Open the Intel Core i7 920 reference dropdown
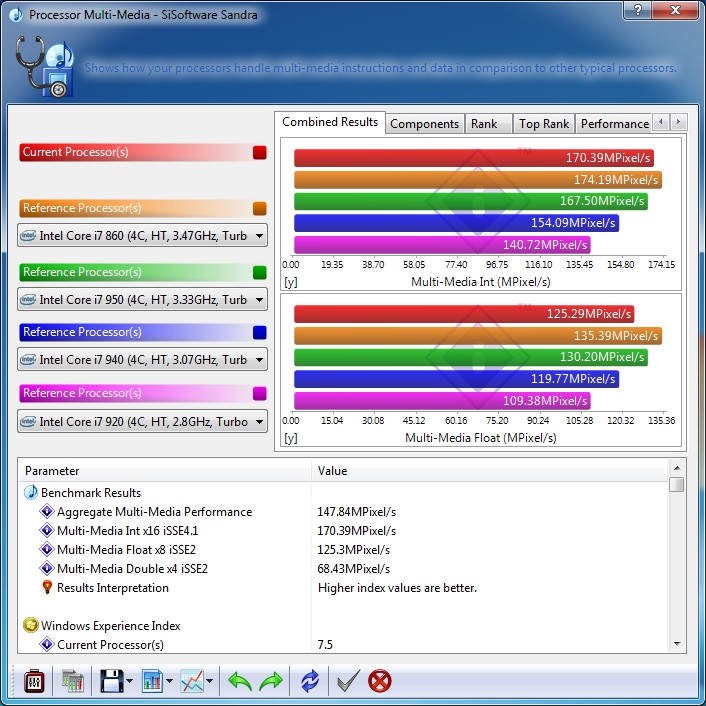 click(x=142, y=421)
